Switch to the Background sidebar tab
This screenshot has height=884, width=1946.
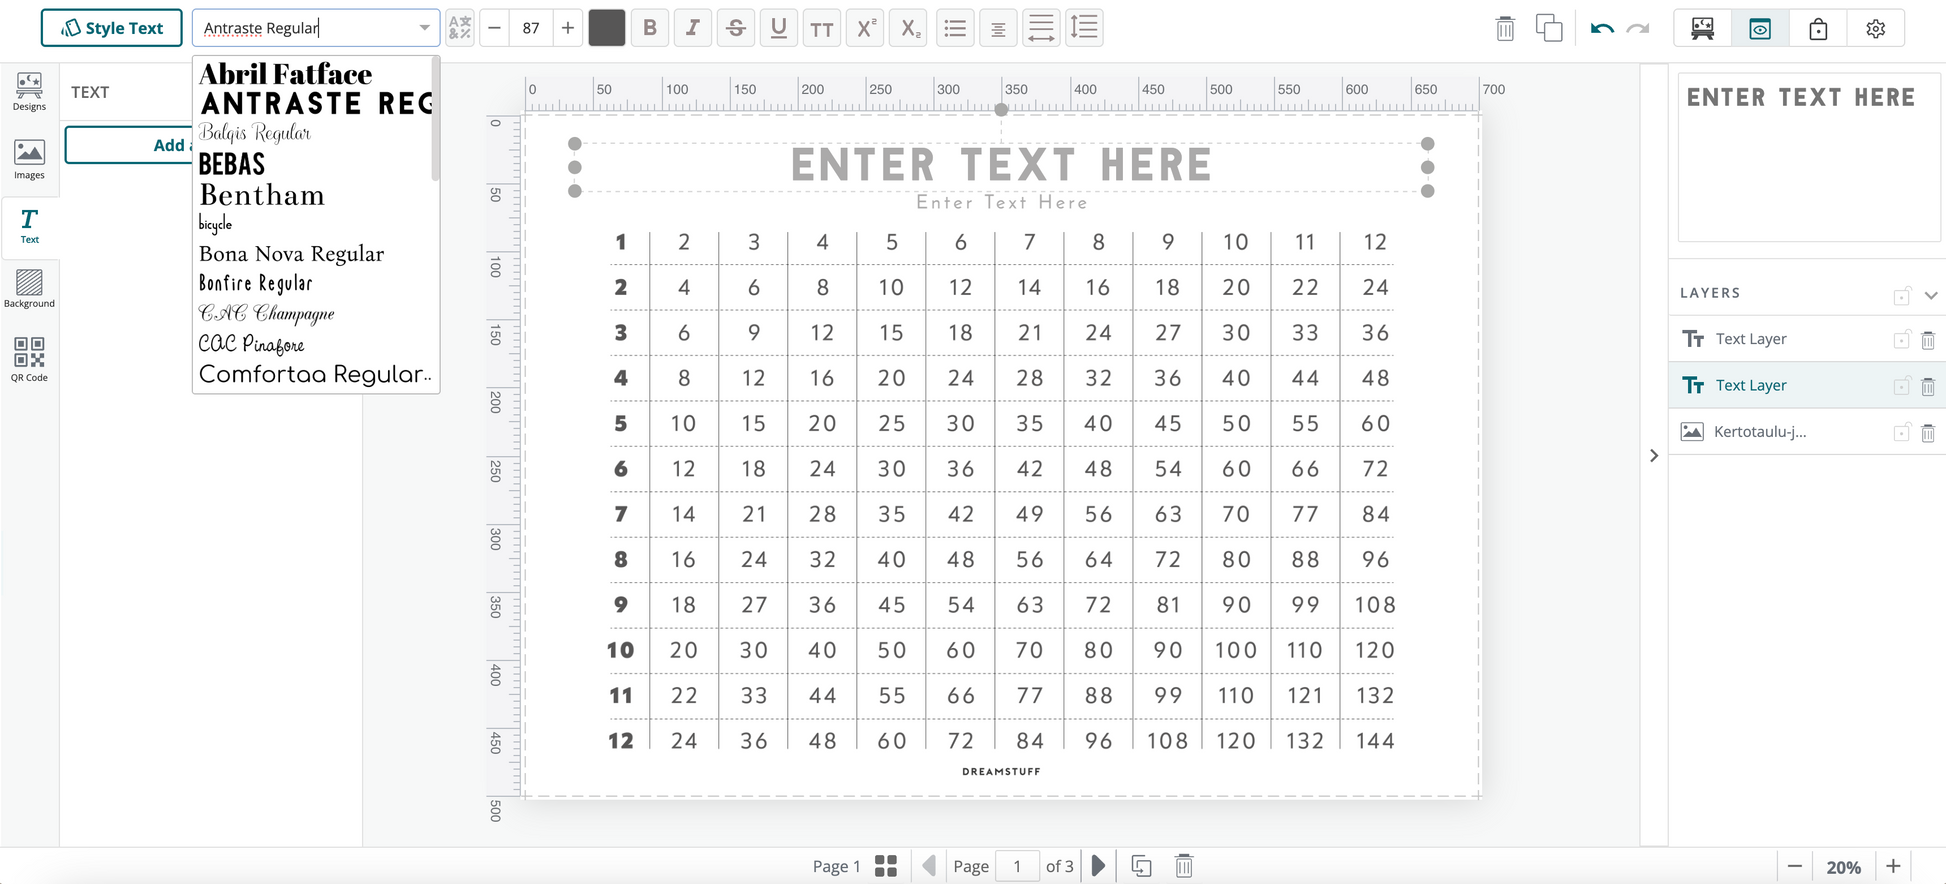click(x=29, y=288)
